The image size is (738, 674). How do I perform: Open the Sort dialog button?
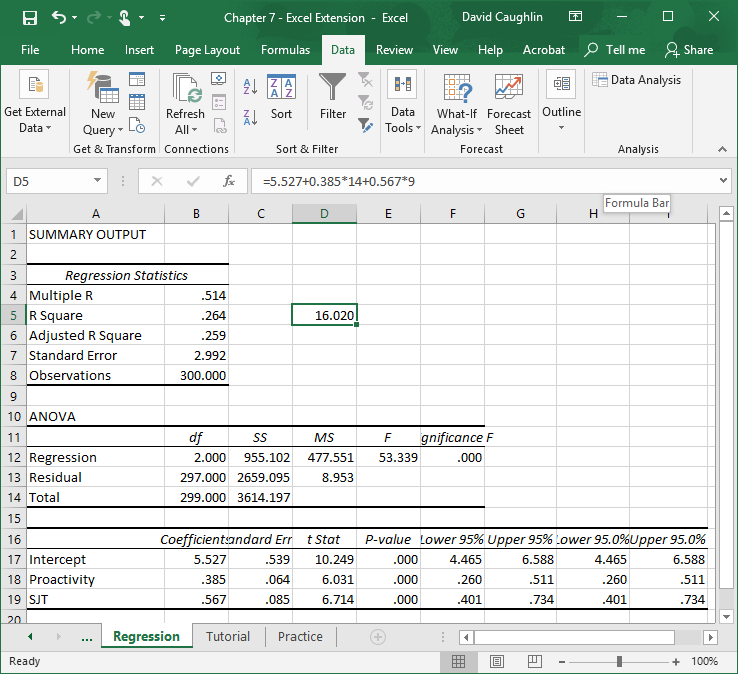tap(281, 97)
